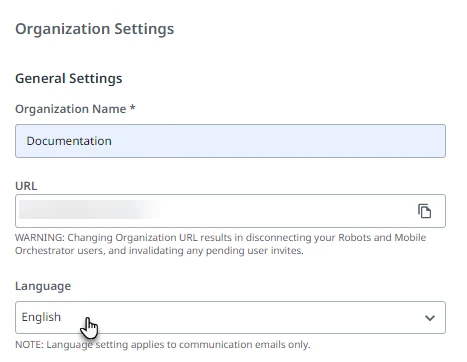The image size is (467, 362).
Task: Copy the organization URL with copy icon
Action: point(424,211)
